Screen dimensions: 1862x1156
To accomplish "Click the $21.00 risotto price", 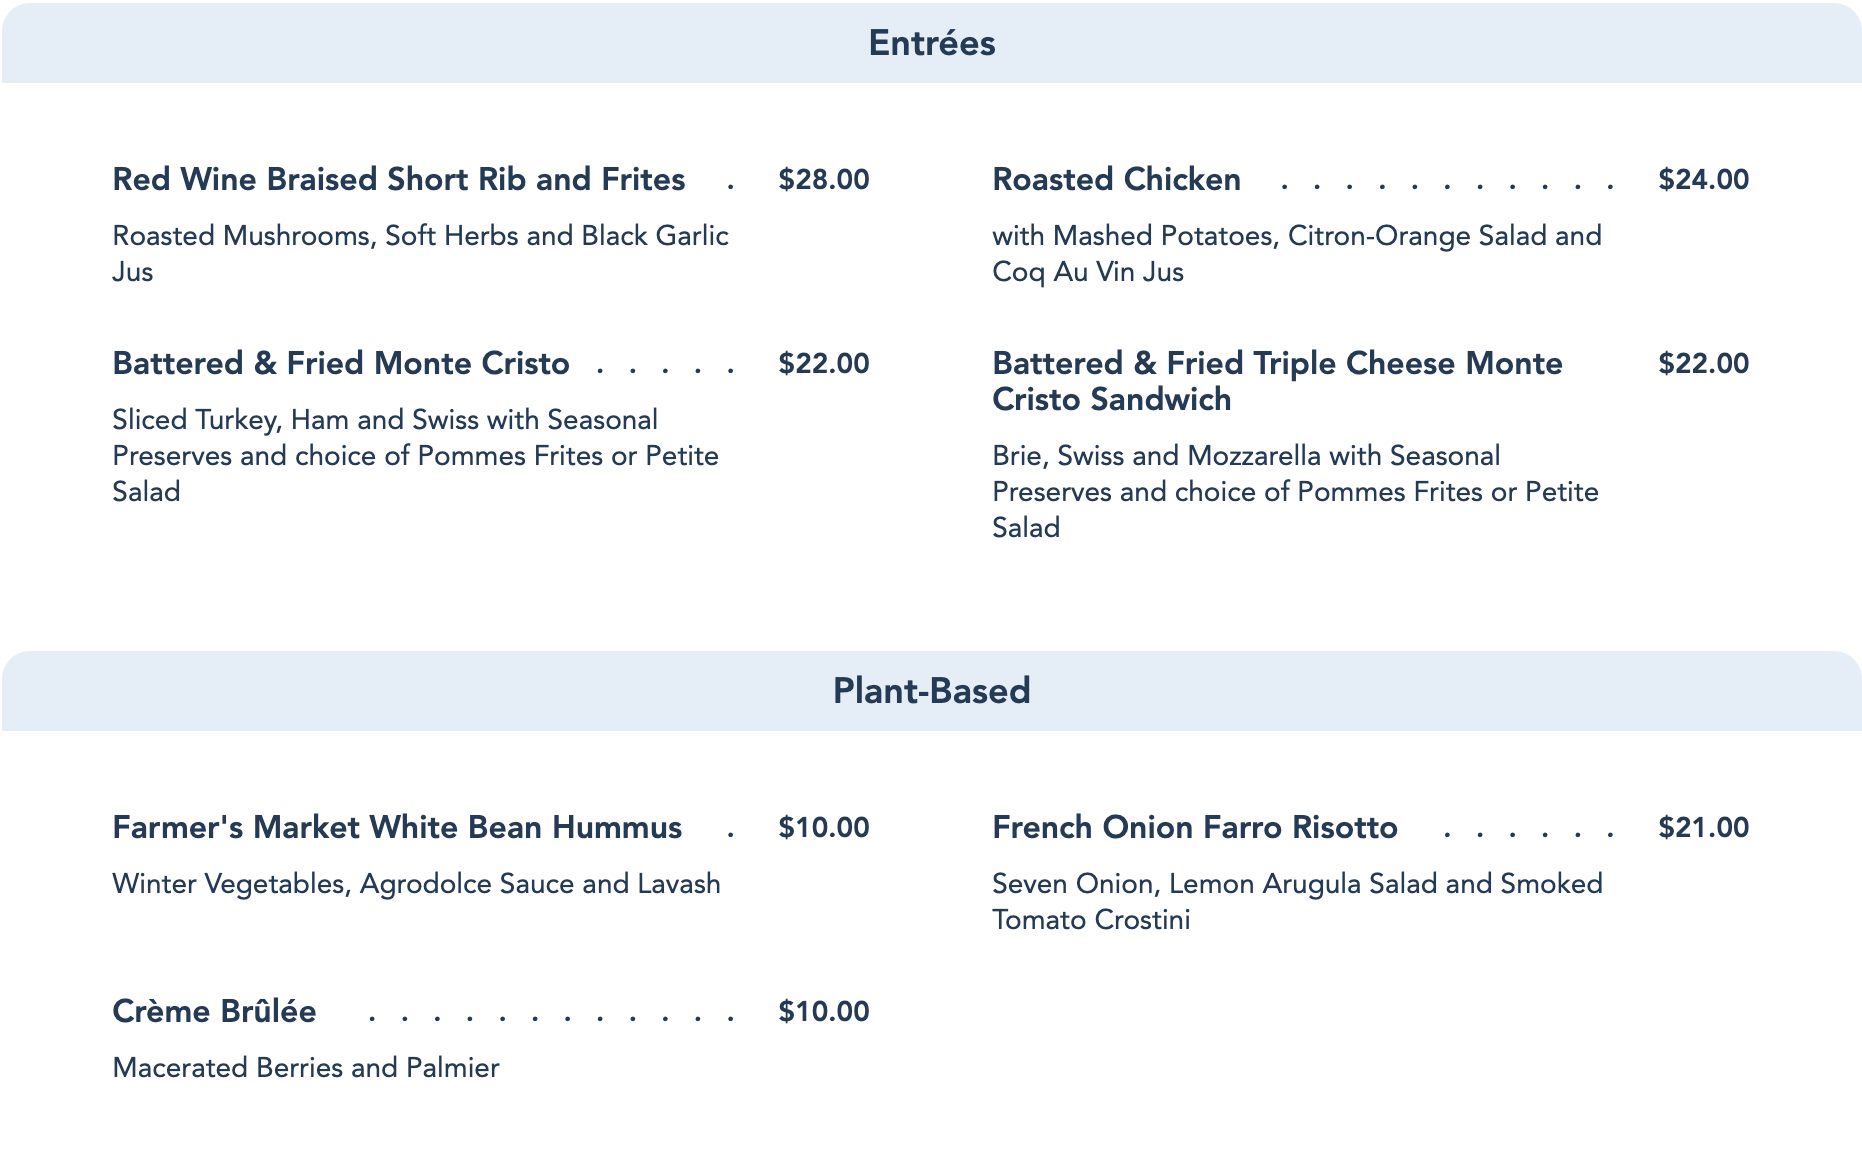I will pyautogui.click(x=1703, y=828).
